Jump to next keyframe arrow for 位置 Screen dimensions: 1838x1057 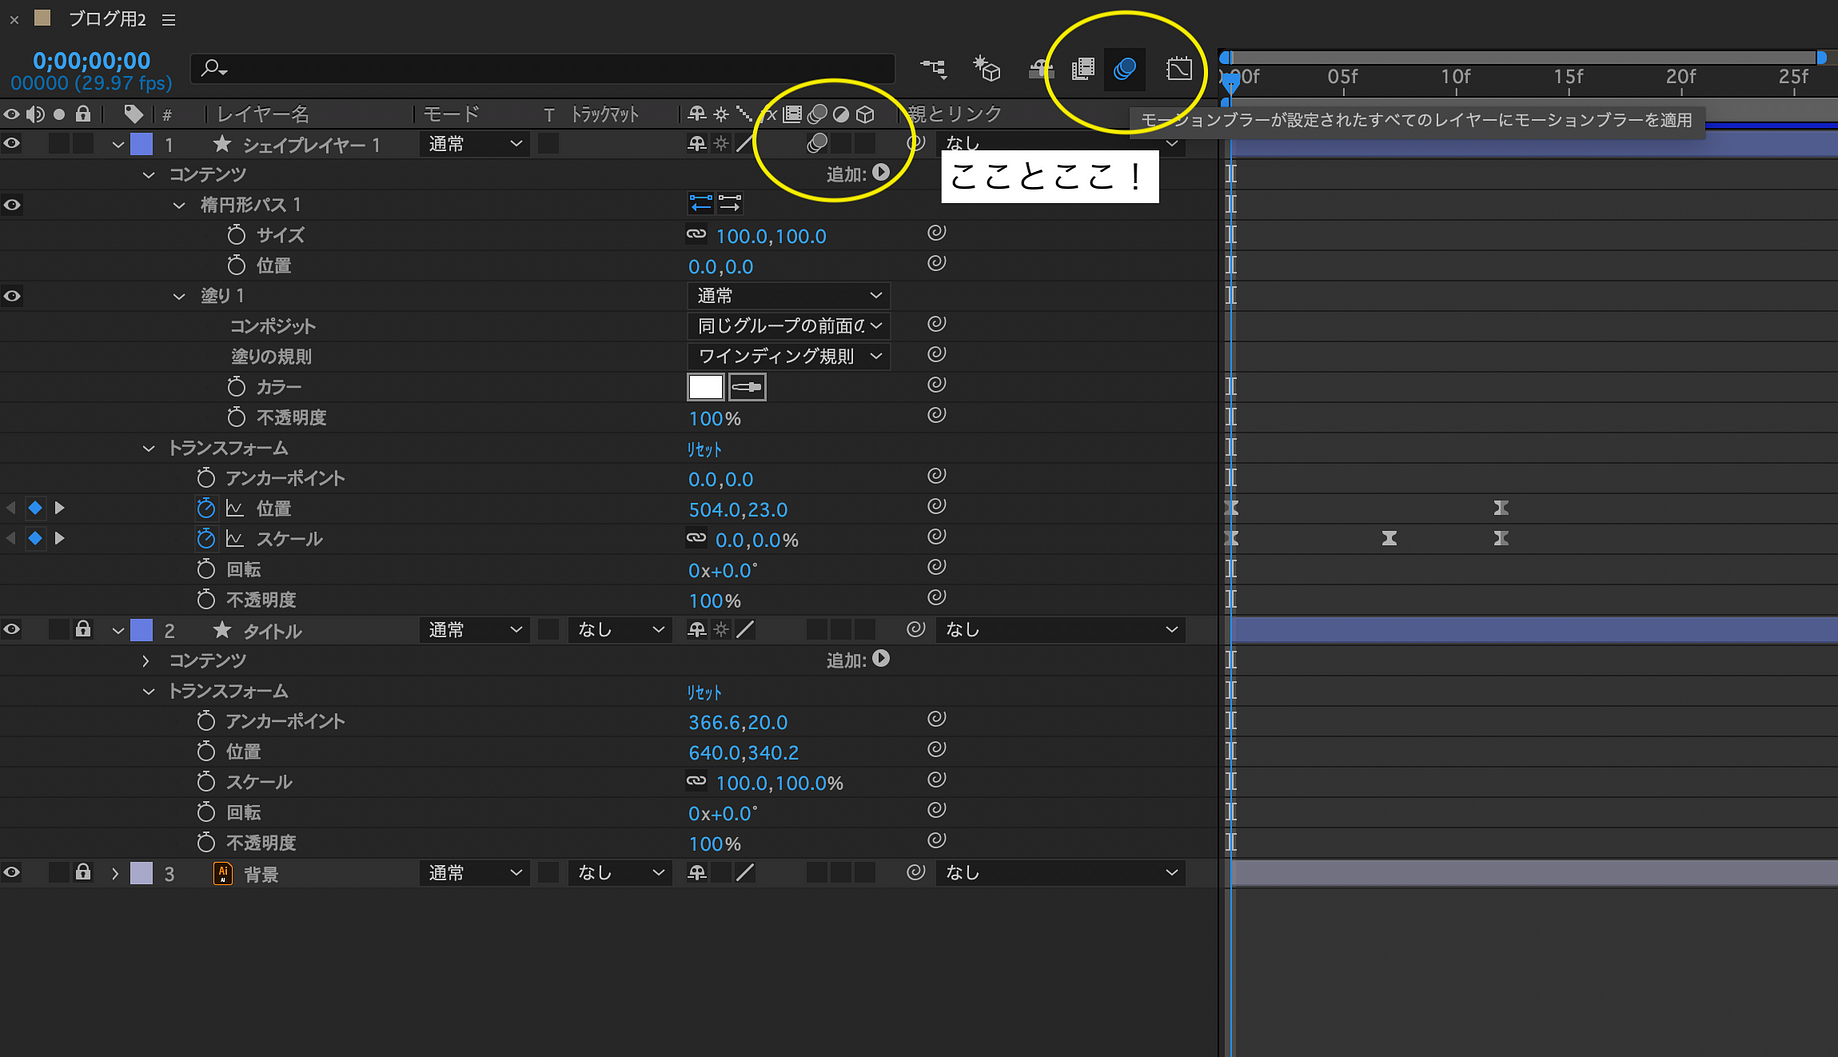(x=60, y=508)
